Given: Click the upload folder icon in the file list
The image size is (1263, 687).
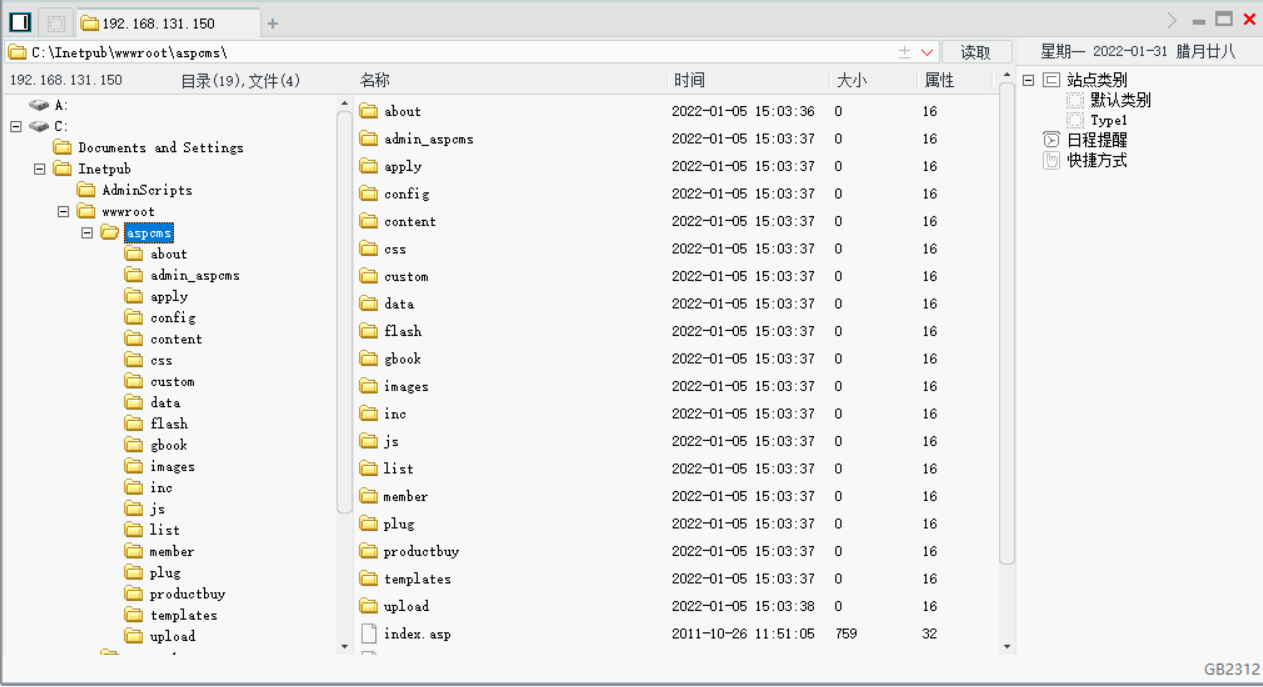Looking at the screenshot, I should point(367,606).
